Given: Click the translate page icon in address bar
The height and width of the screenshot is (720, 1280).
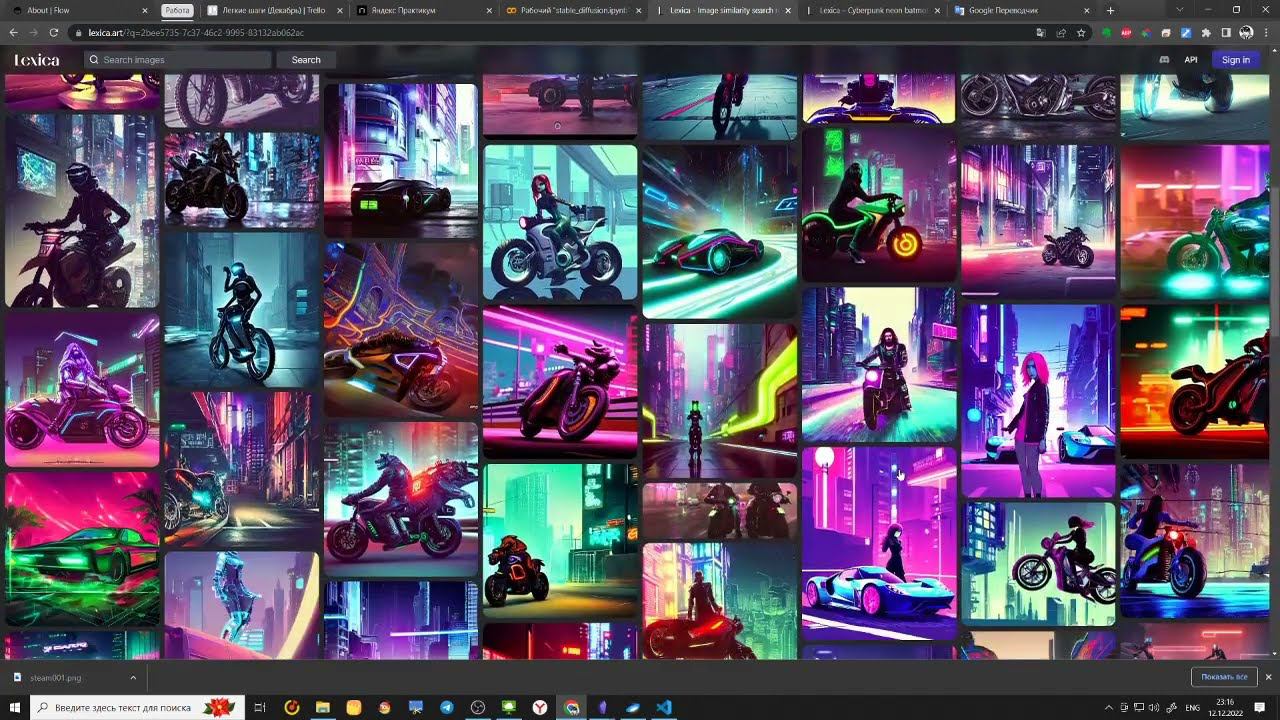Looking at the screenshot, I should 1041,33.
